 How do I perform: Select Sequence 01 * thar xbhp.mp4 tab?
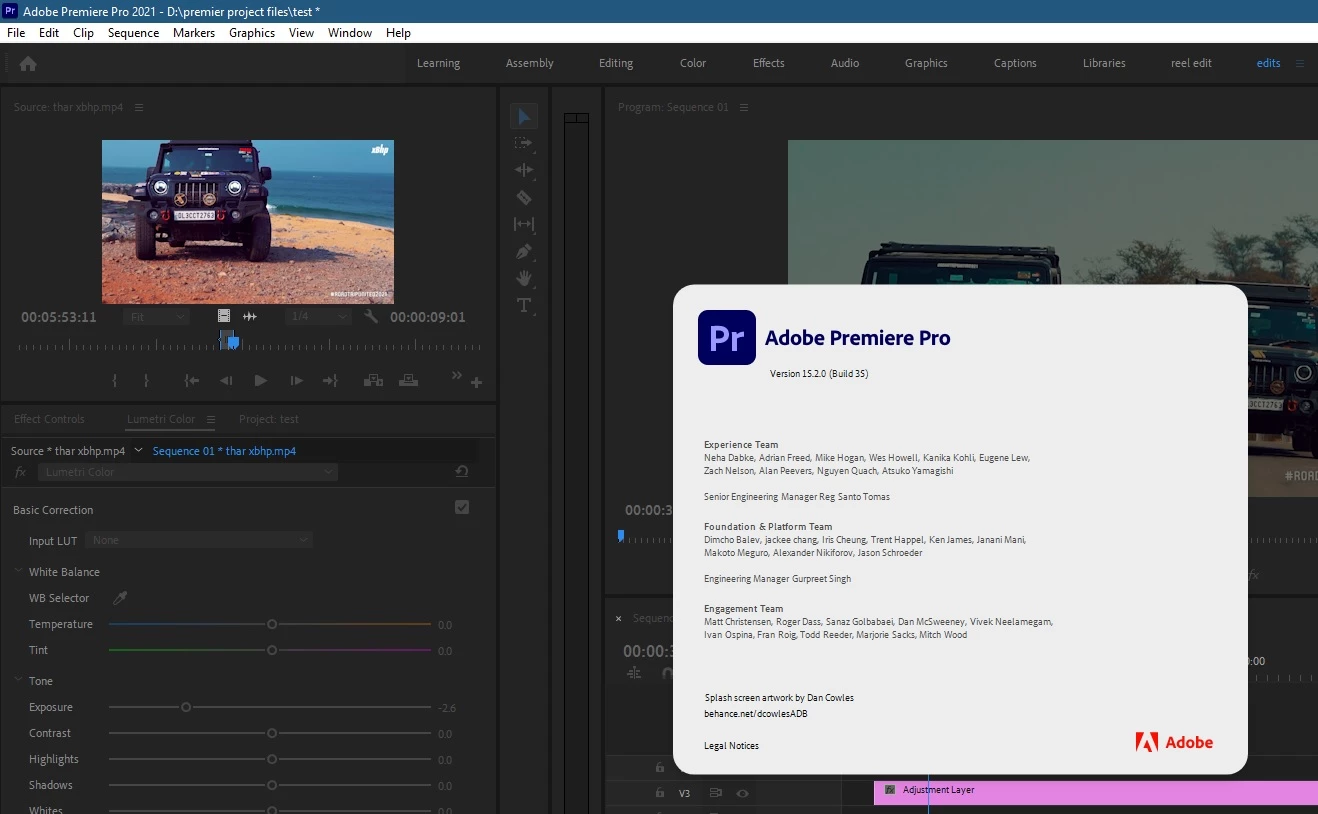tap(224, 451)
